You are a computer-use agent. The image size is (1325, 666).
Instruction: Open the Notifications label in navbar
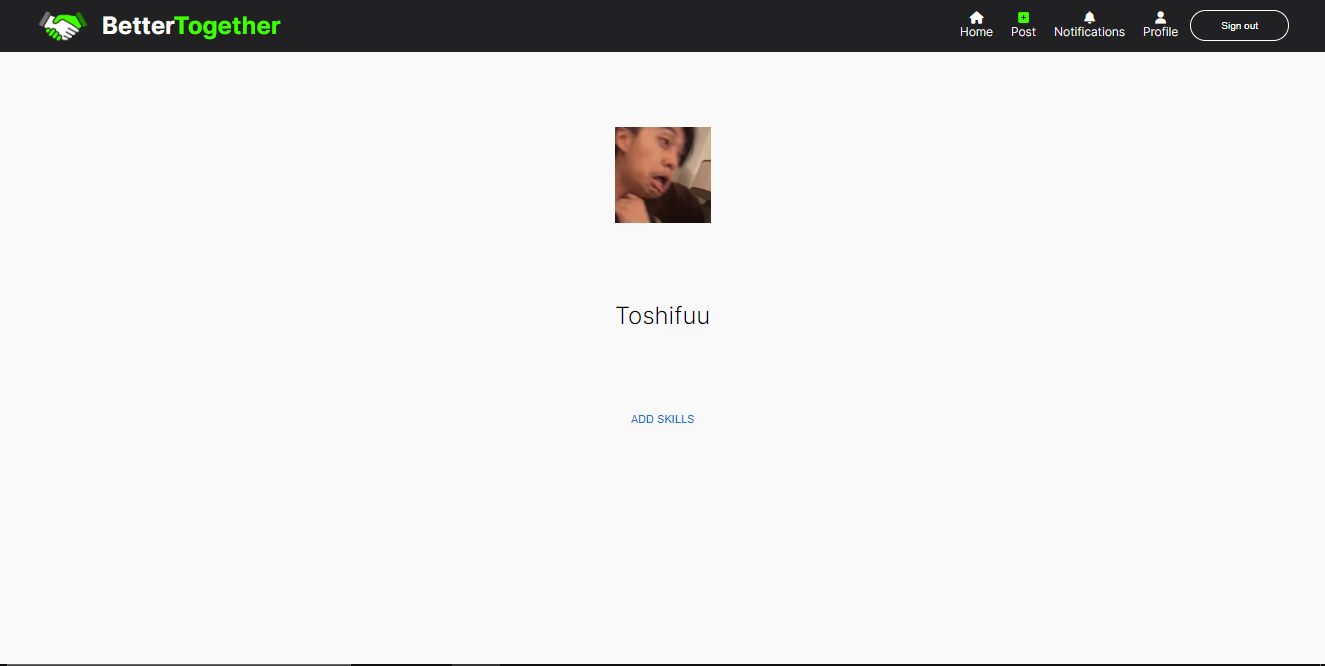pyautogui.click(x=1089, y=32)
